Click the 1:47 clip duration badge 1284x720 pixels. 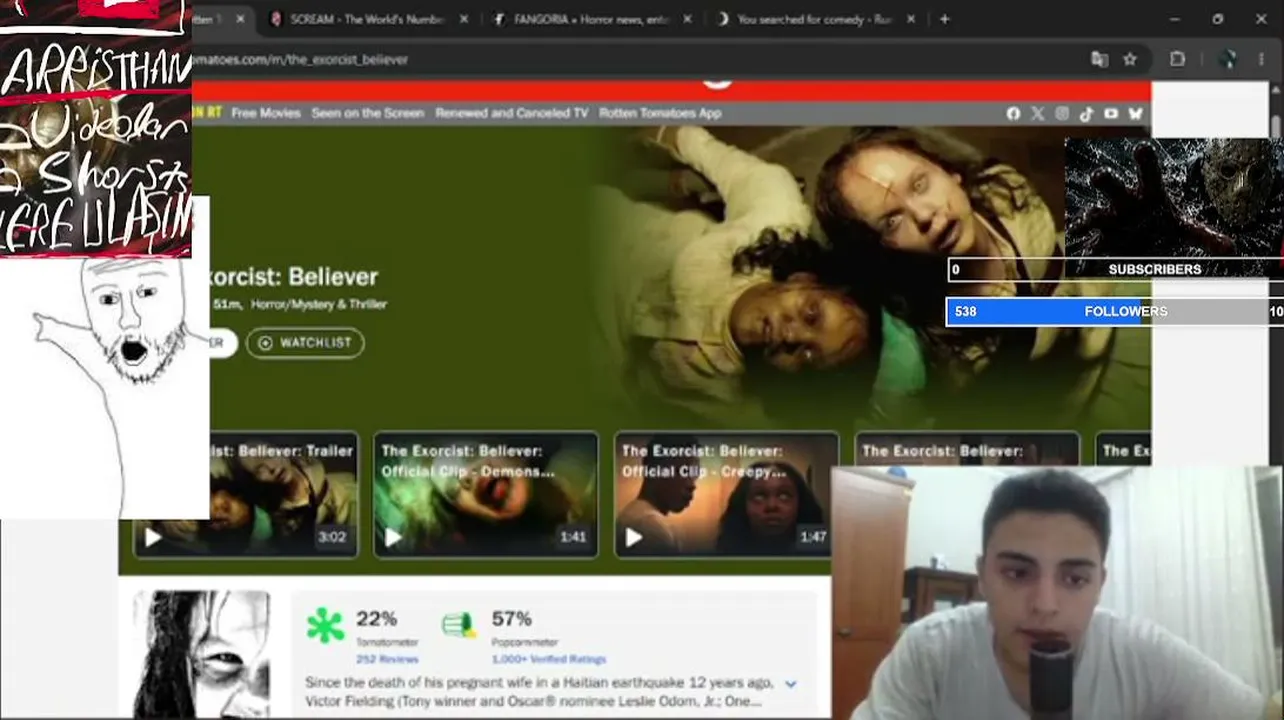(x=813, y=537)
